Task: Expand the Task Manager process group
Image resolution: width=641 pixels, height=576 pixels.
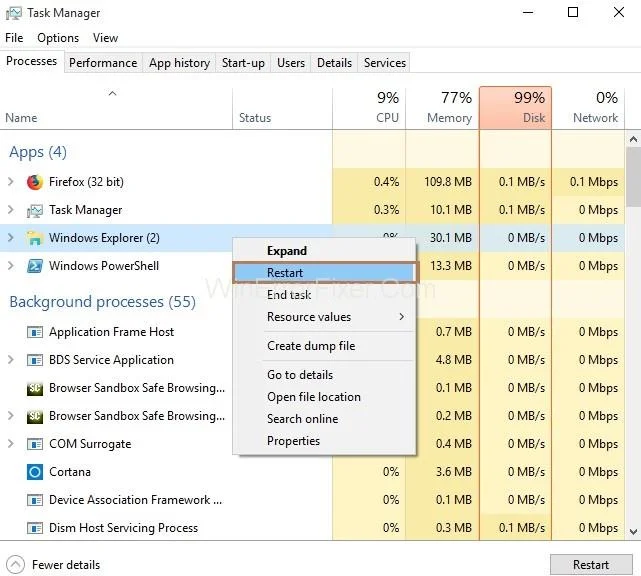Action: pos(11,210)
